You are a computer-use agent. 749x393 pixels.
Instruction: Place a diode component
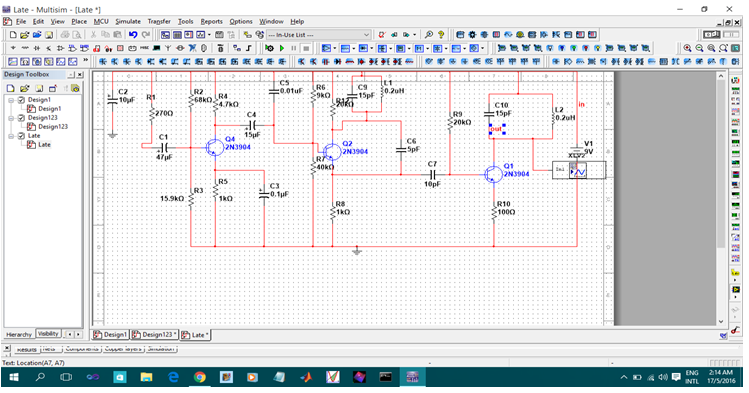[37, 48]
